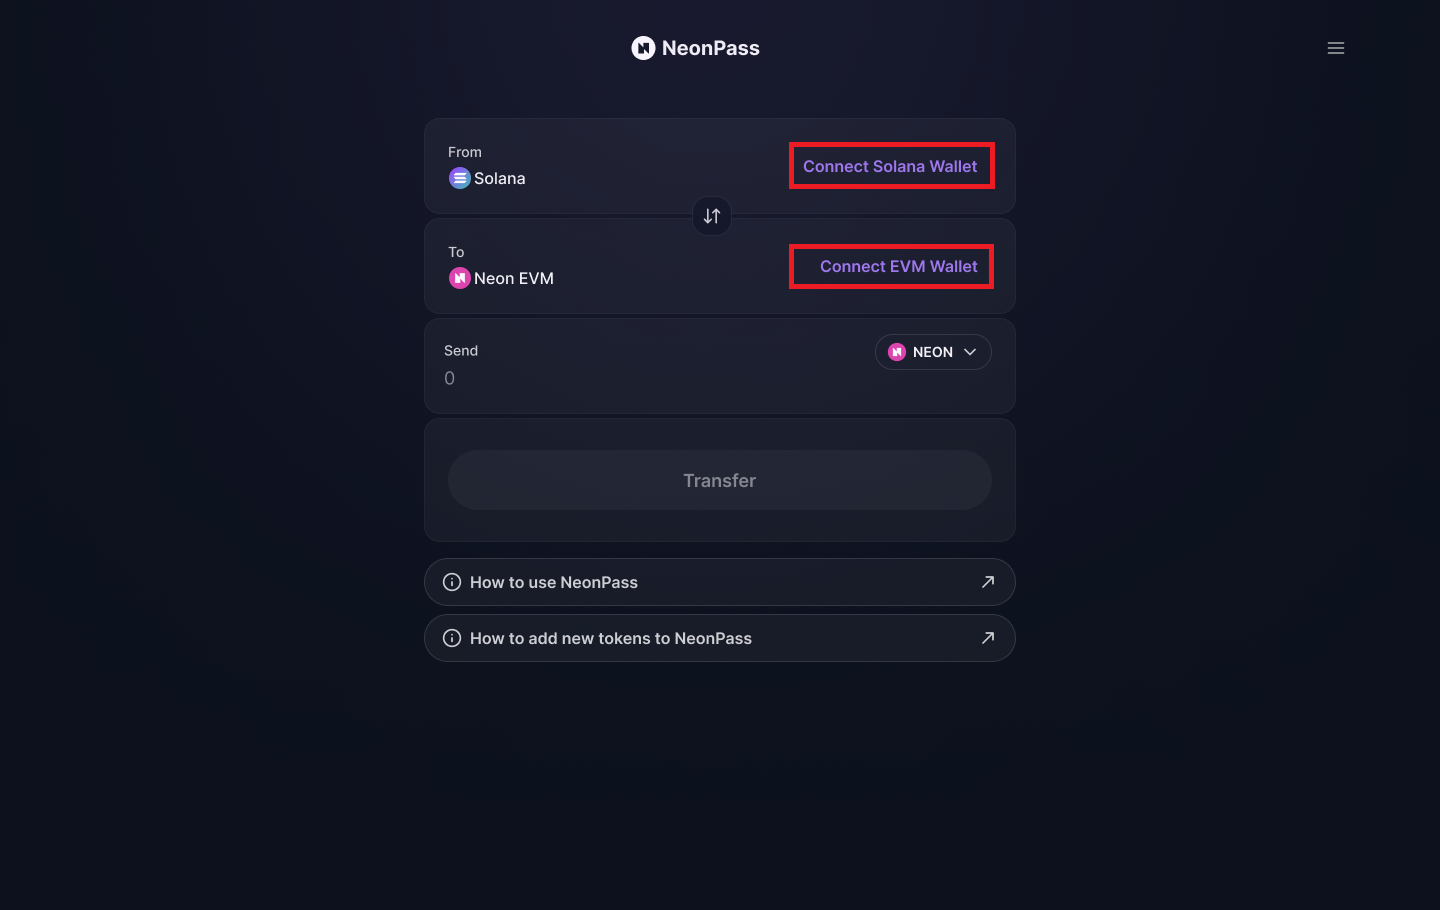
Task: Click the Neon EVM network icon
Action: pos(459,278)
